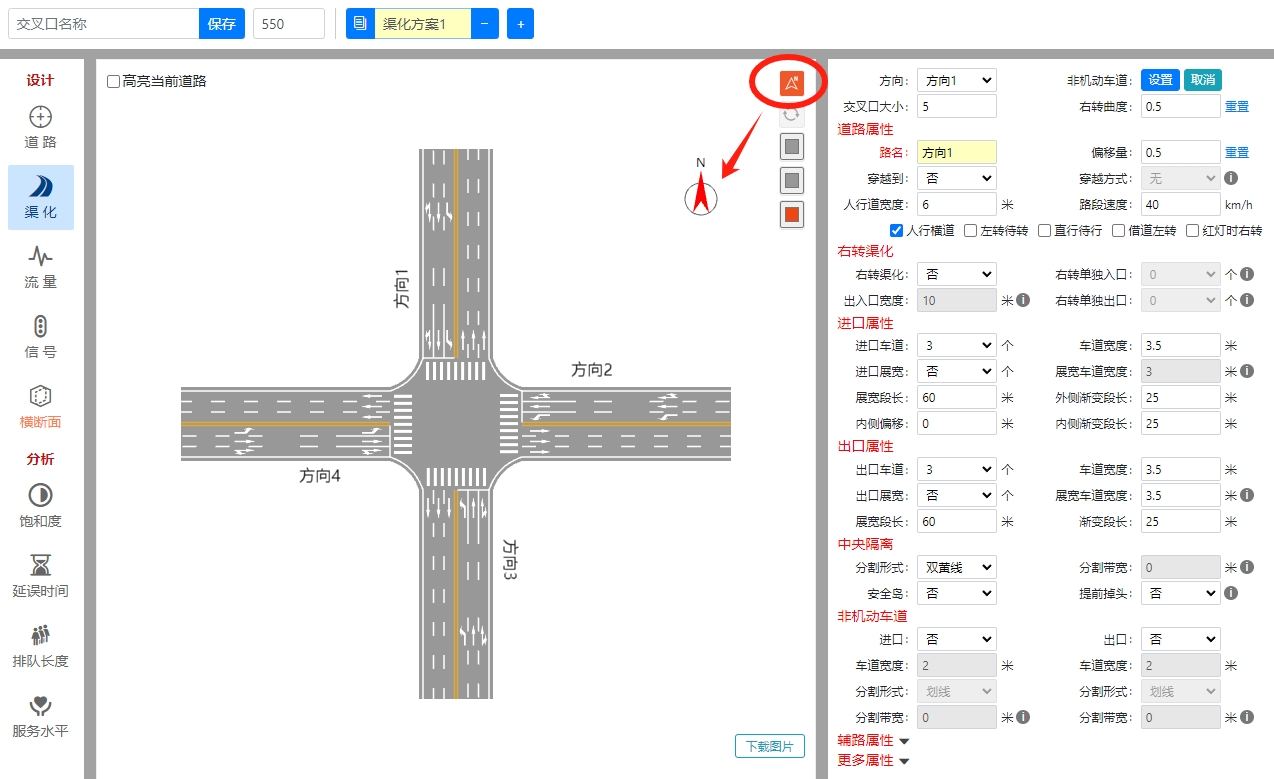Open the 提前掉头 dropdown
Screen dimensions: 1274x779
coord(1180,593)
